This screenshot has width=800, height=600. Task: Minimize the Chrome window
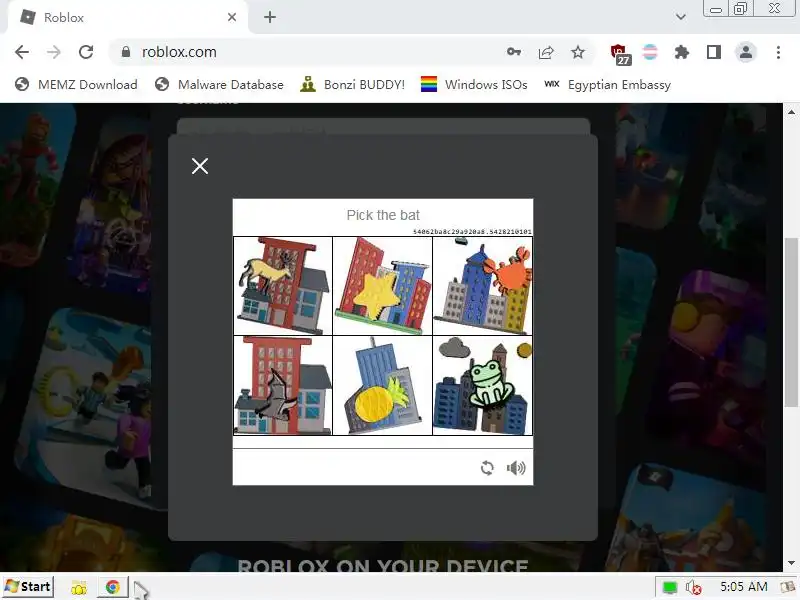click(x=716, y=9)
